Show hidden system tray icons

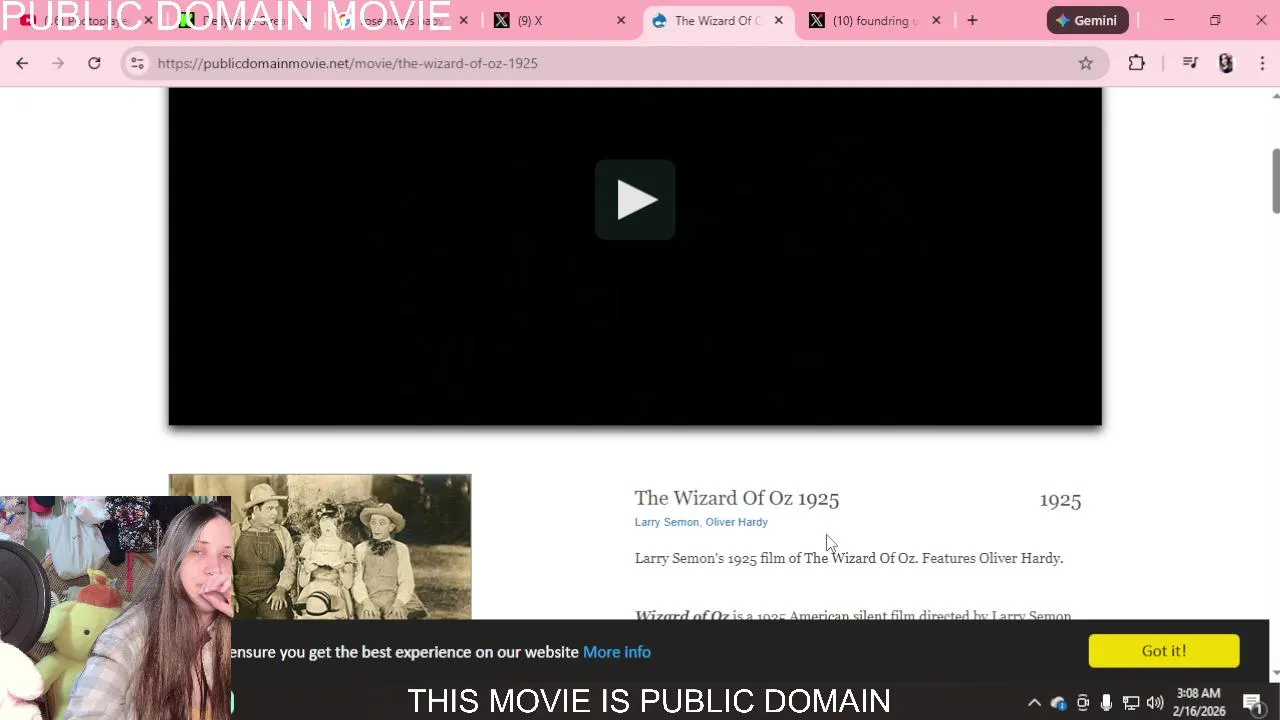point(1034,703)
